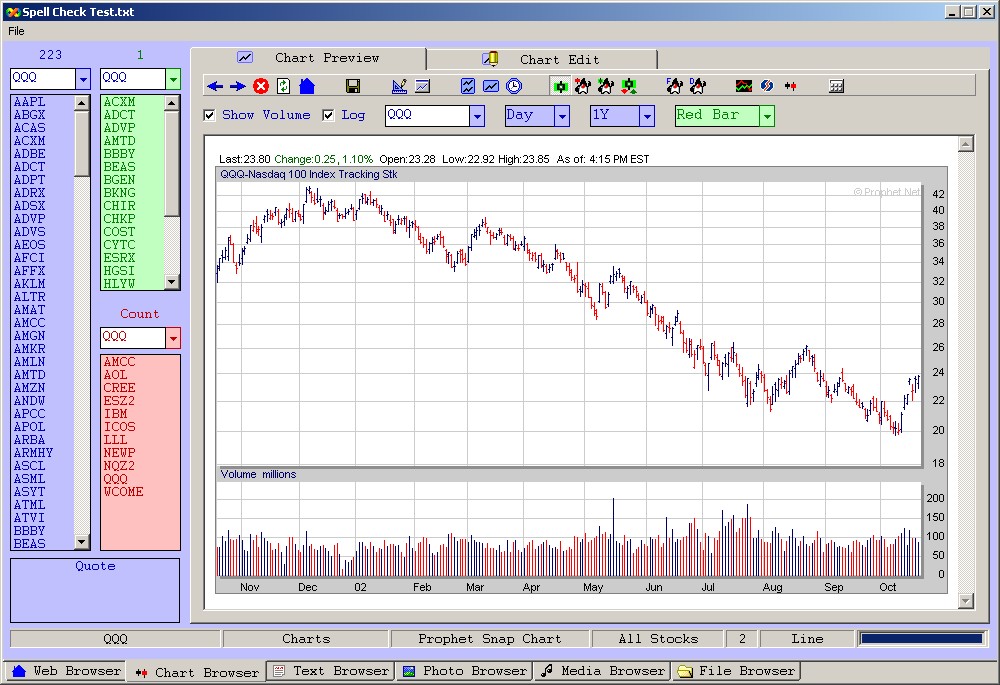Screen dimensions: 1000x685
Task: Toggle the Log scale checkbox
Action: point(328,115)
